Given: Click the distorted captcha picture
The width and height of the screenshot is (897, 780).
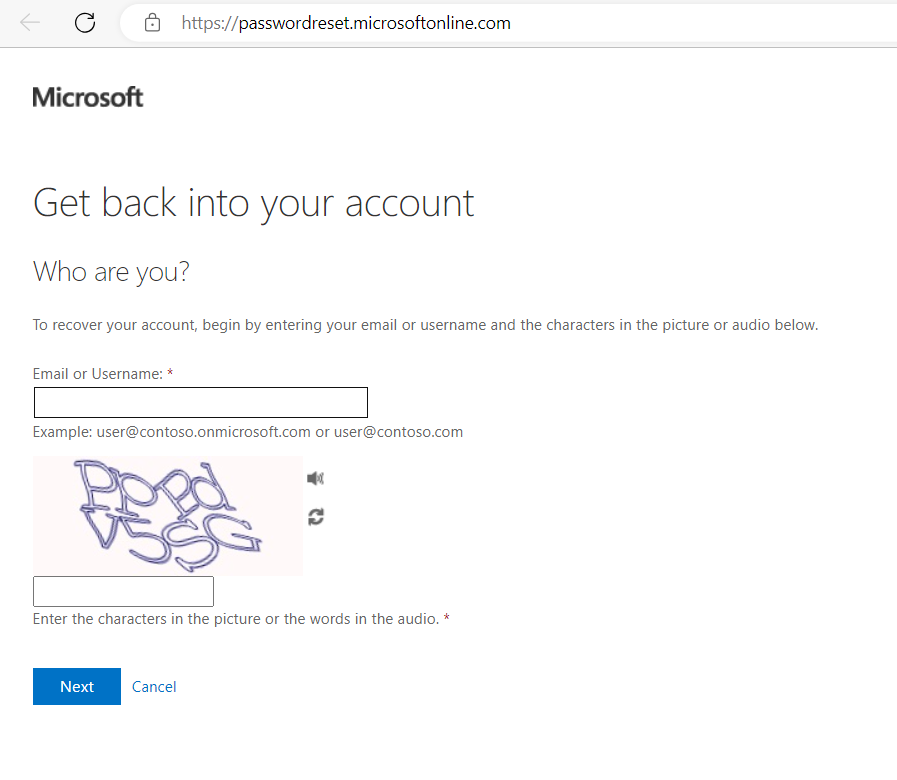Looking at the screenshot, I should (x=168, y=516).
